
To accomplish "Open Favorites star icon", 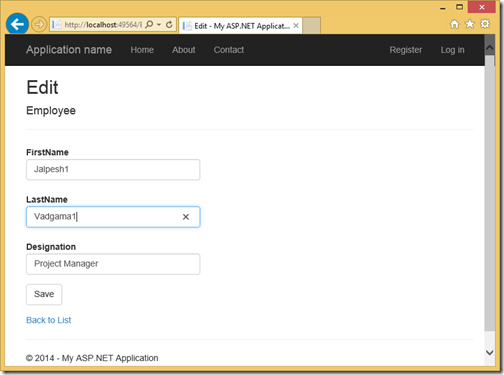I will point(470,24).
